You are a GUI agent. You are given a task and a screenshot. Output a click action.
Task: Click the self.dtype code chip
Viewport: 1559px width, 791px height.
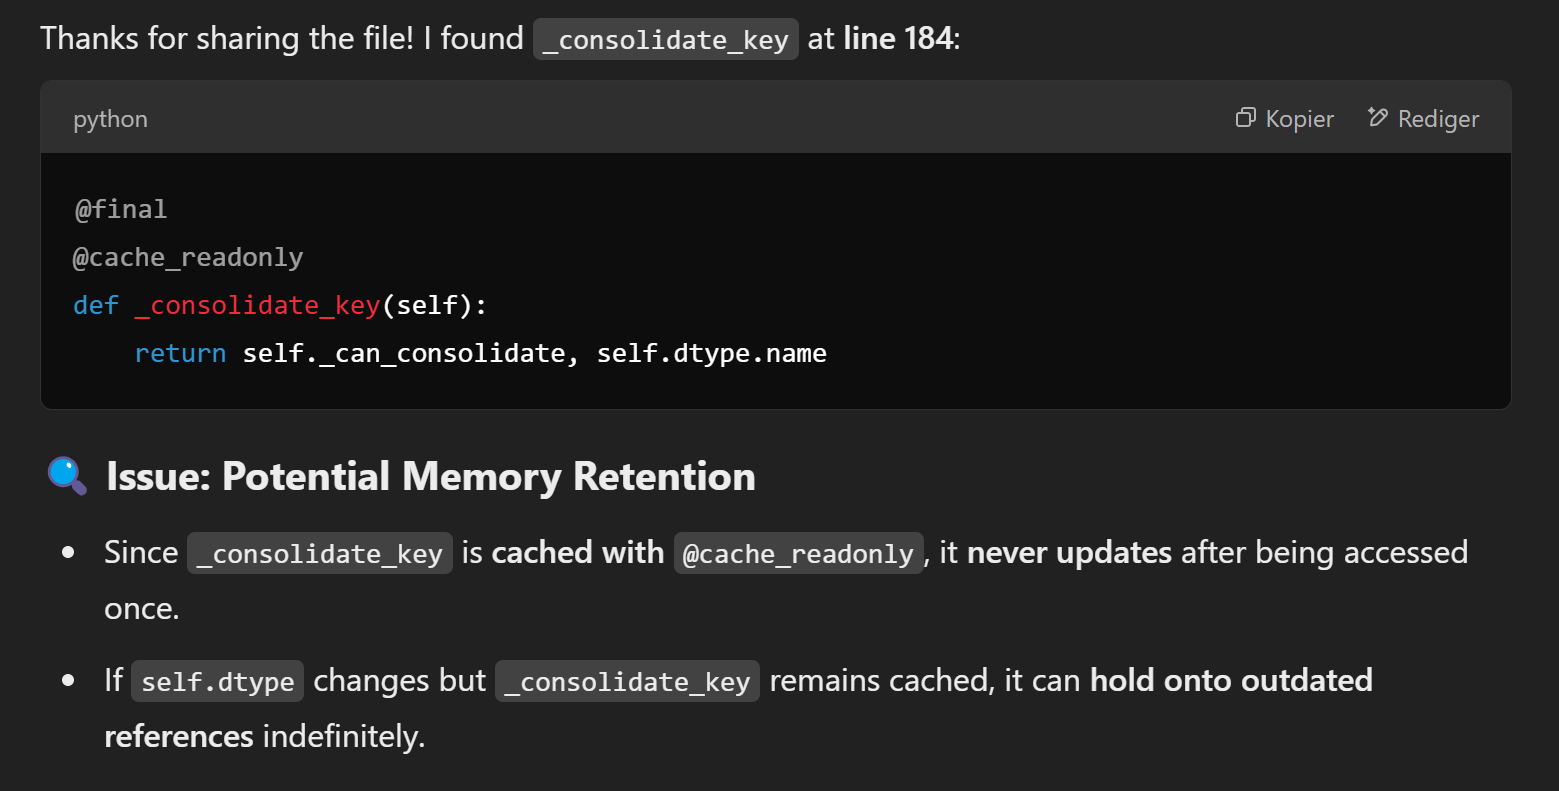(218, 681)
